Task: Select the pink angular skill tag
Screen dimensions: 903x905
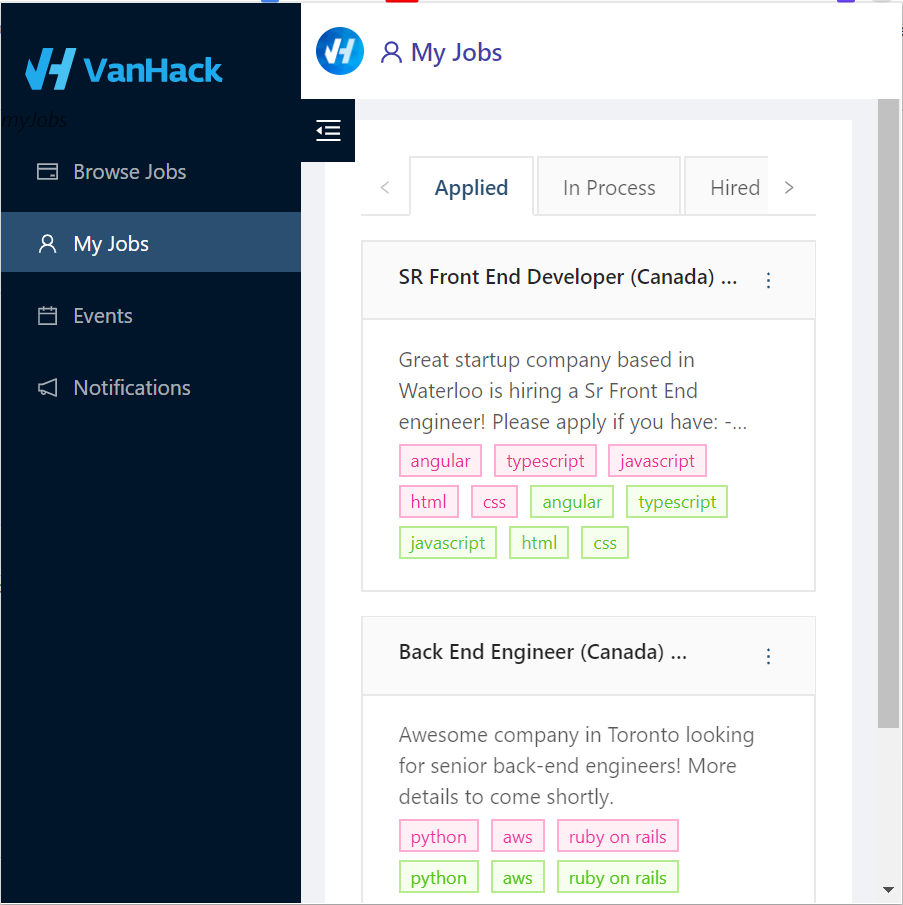Action: 440,460
